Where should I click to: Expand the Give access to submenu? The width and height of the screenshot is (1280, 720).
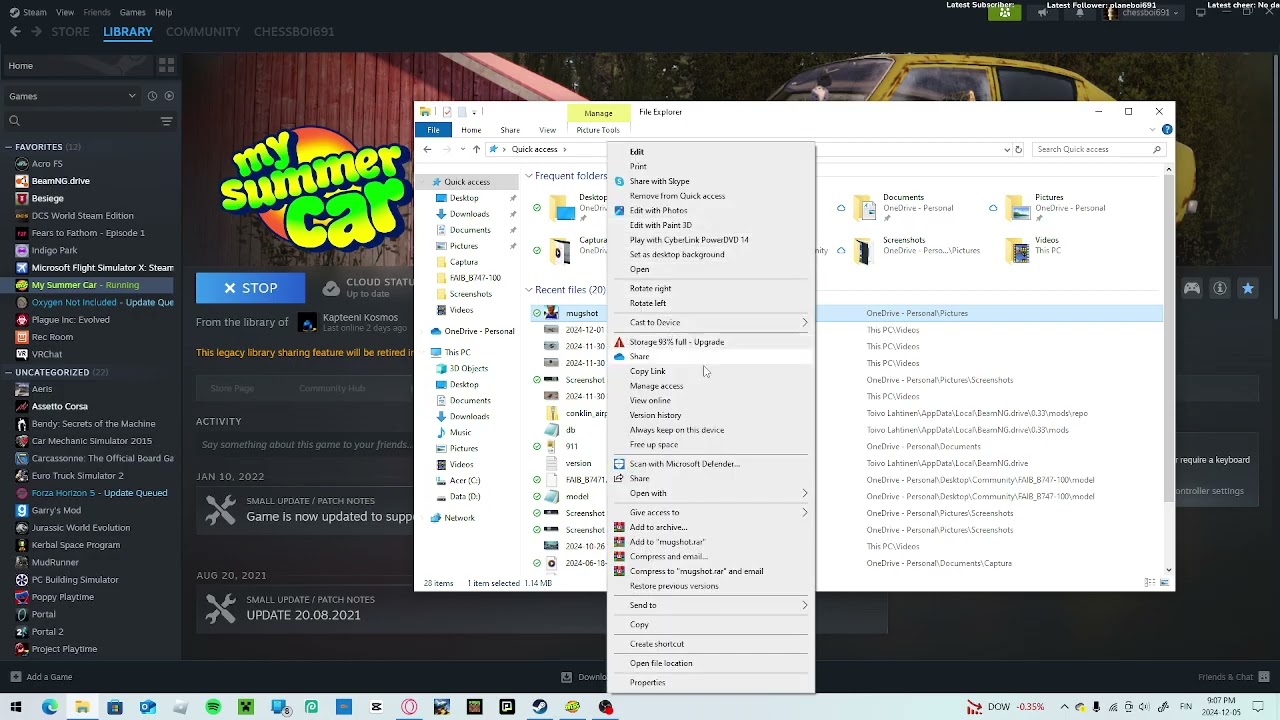pyautogui.click(x=712, y=512)
